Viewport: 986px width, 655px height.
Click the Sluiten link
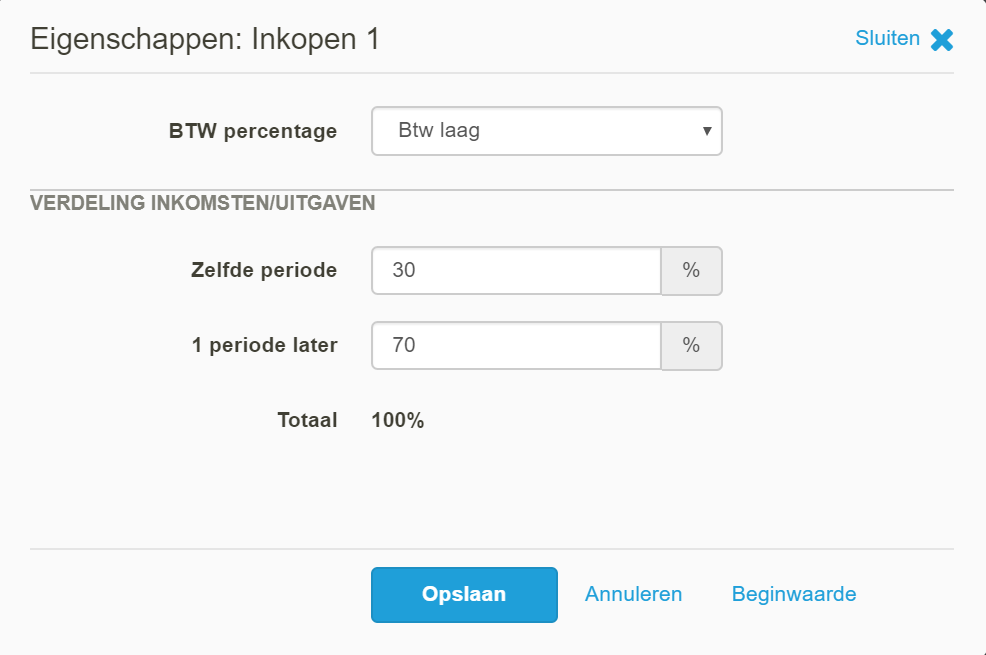(887, 38)
